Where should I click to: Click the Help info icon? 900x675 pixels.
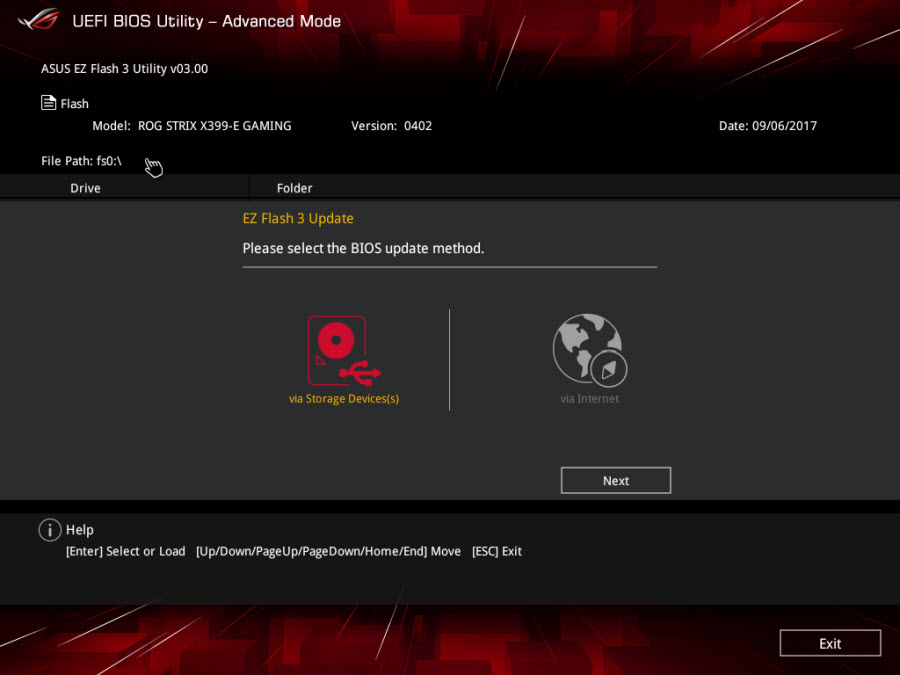pos(50,530)
